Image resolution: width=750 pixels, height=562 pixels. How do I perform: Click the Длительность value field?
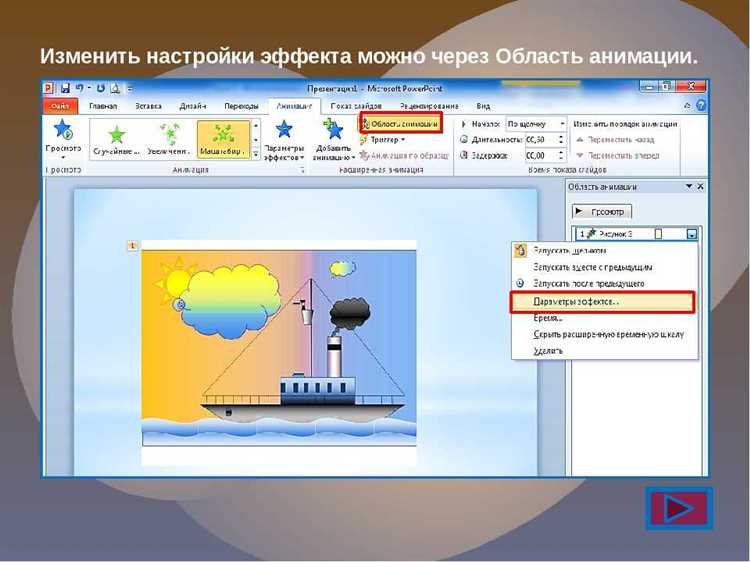[540, 140]
